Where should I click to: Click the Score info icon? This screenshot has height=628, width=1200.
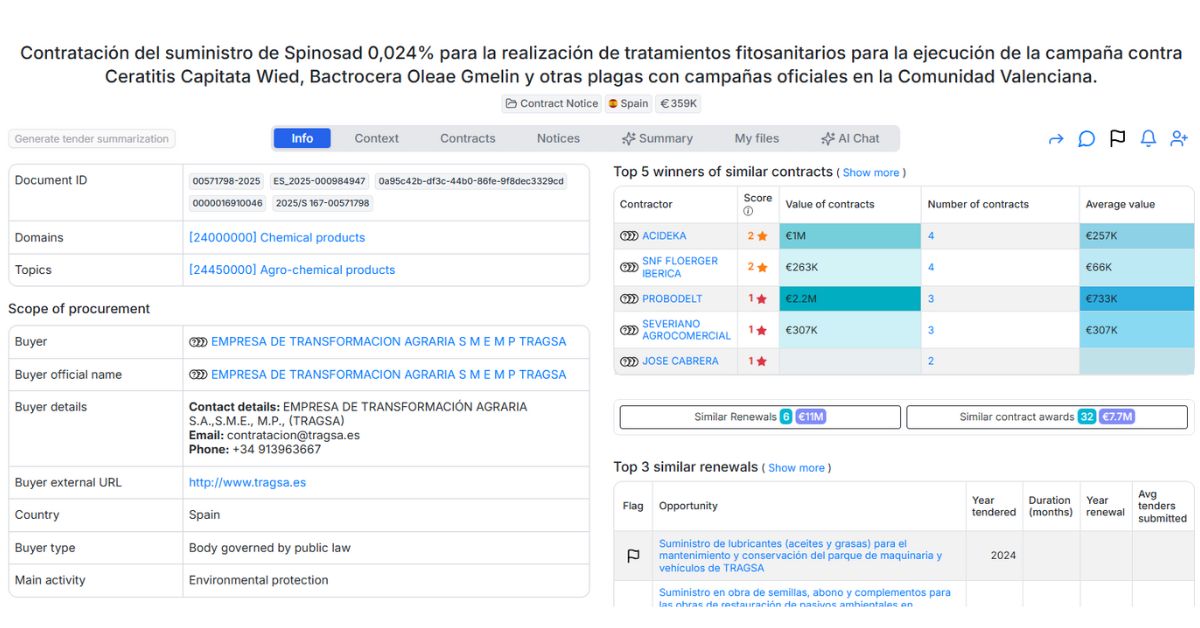[x=747, y=212]
